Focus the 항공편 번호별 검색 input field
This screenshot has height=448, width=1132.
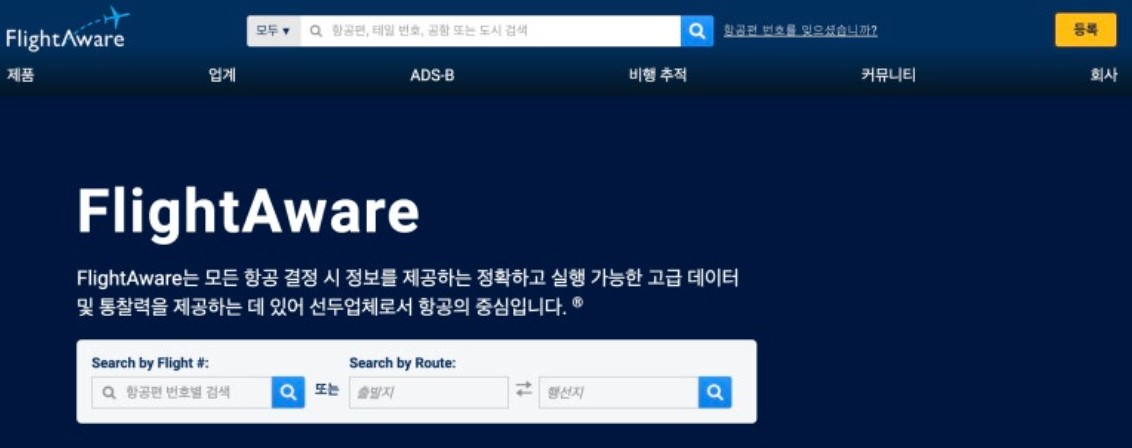click(x=182, y=392)
